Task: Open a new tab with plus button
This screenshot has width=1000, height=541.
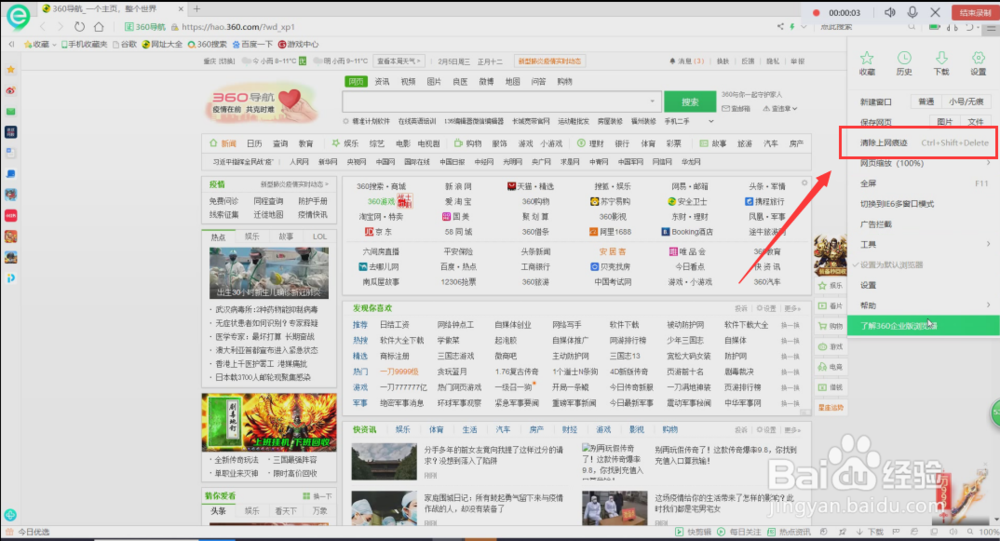Action: coord(197,9)
